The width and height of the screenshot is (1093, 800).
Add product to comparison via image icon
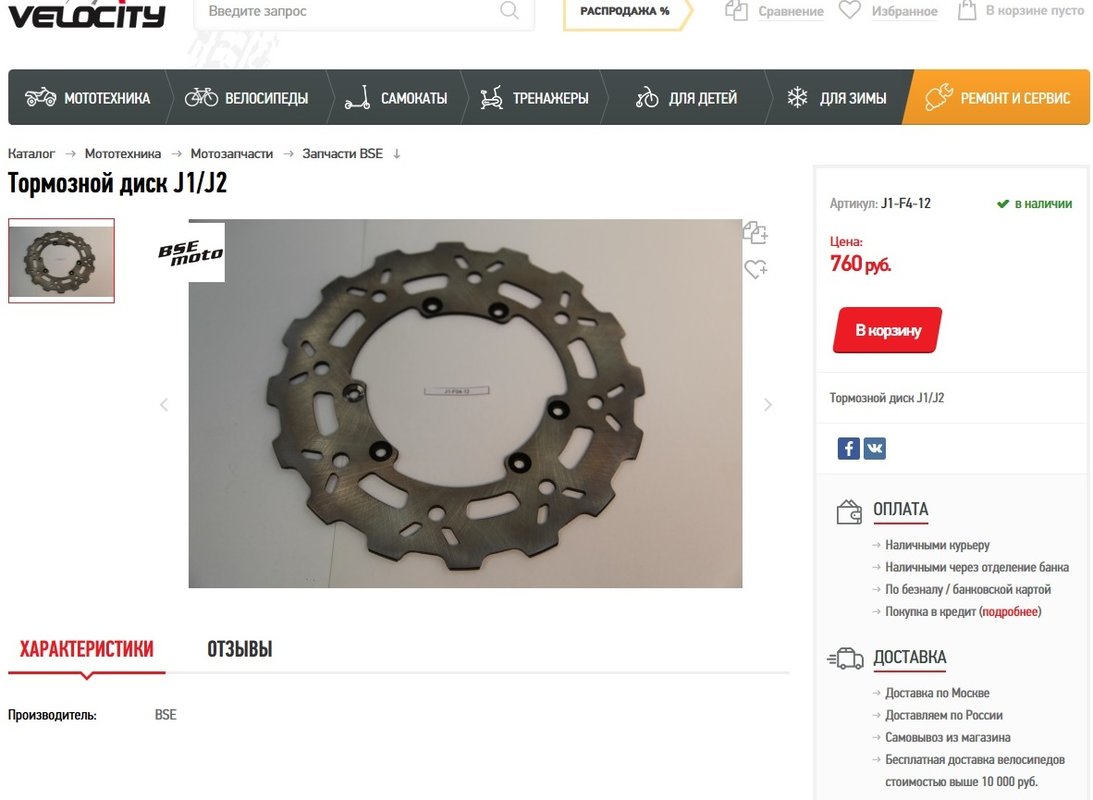pos(755,232)
